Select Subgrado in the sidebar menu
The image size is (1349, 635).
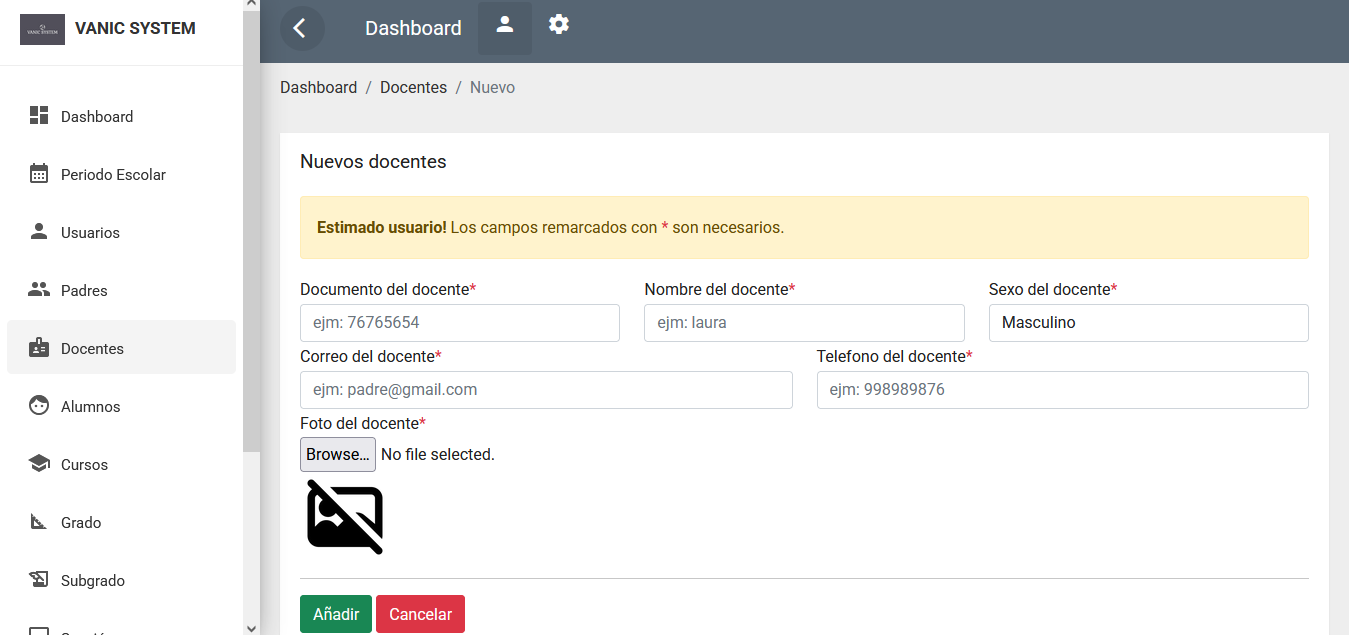click(x=92, y=580)
